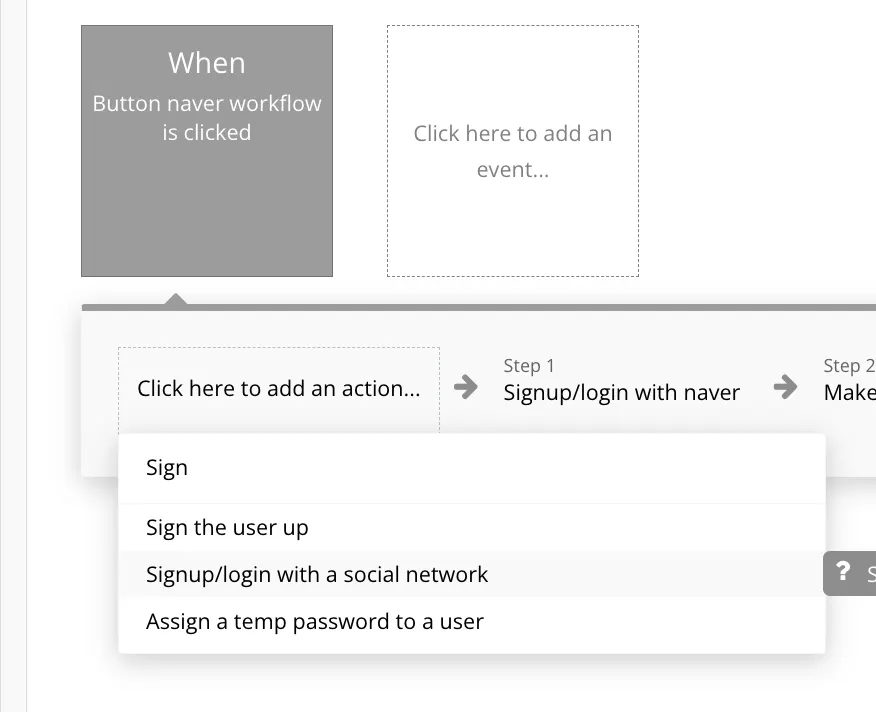Click the question mark help icon

843,571
